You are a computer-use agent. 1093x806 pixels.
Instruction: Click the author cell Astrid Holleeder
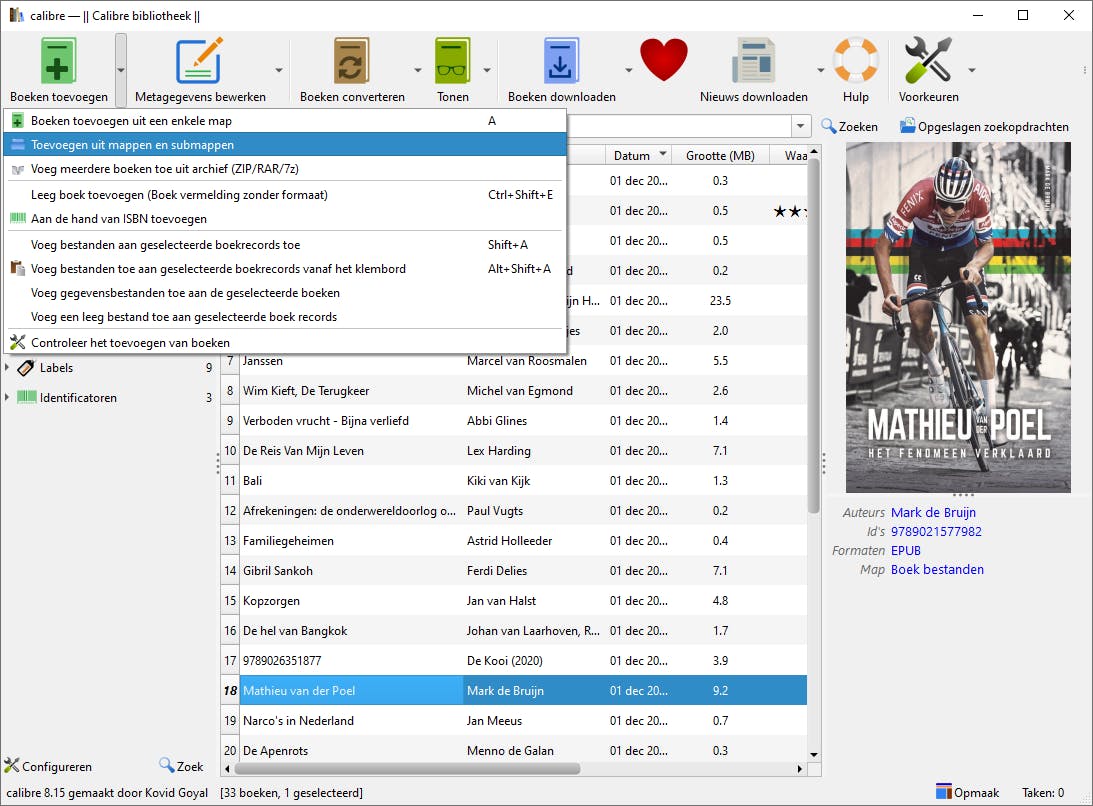point(533,541)
